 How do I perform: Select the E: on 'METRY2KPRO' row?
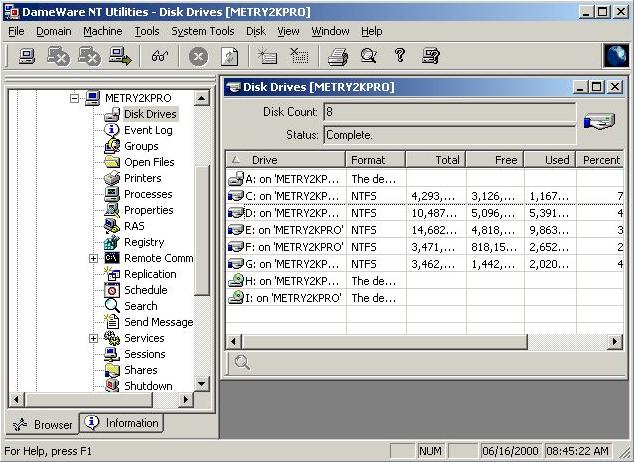(425, 230)
